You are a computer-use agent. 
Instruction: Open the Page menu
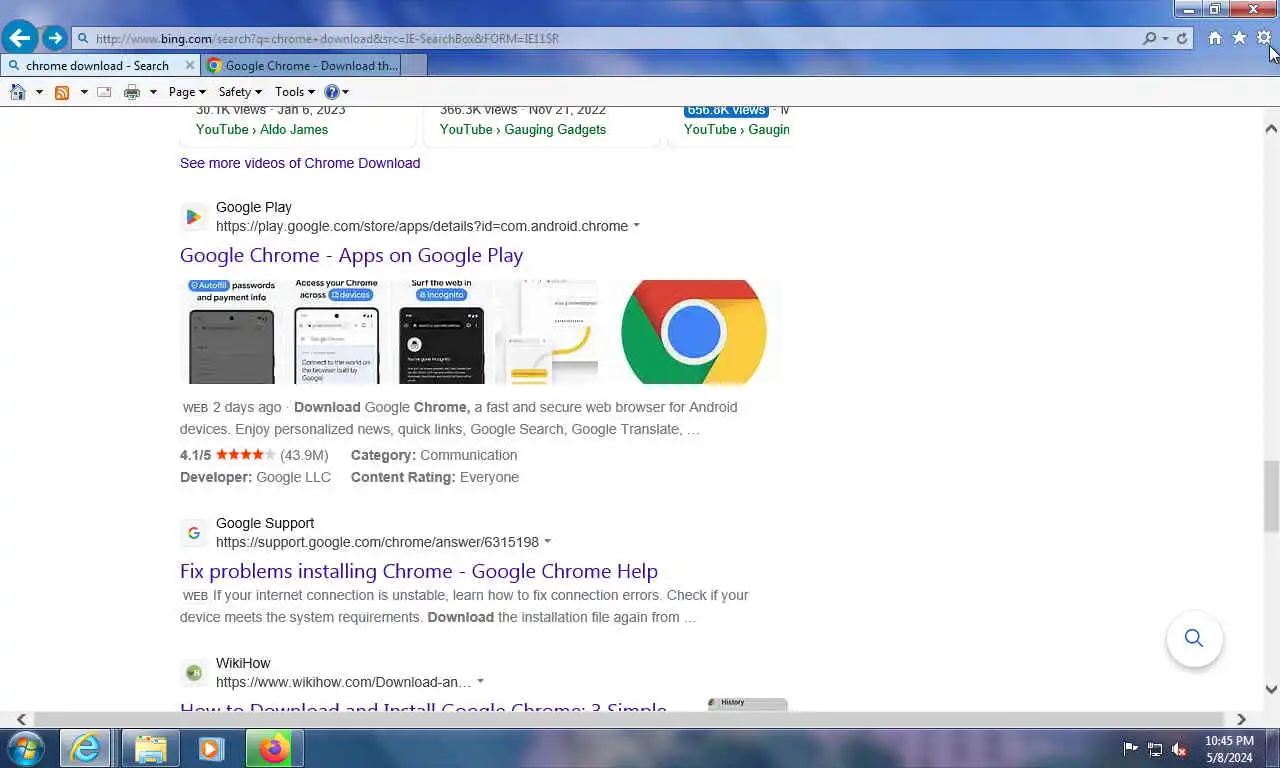pyautogui.click(x=187, y=92)
